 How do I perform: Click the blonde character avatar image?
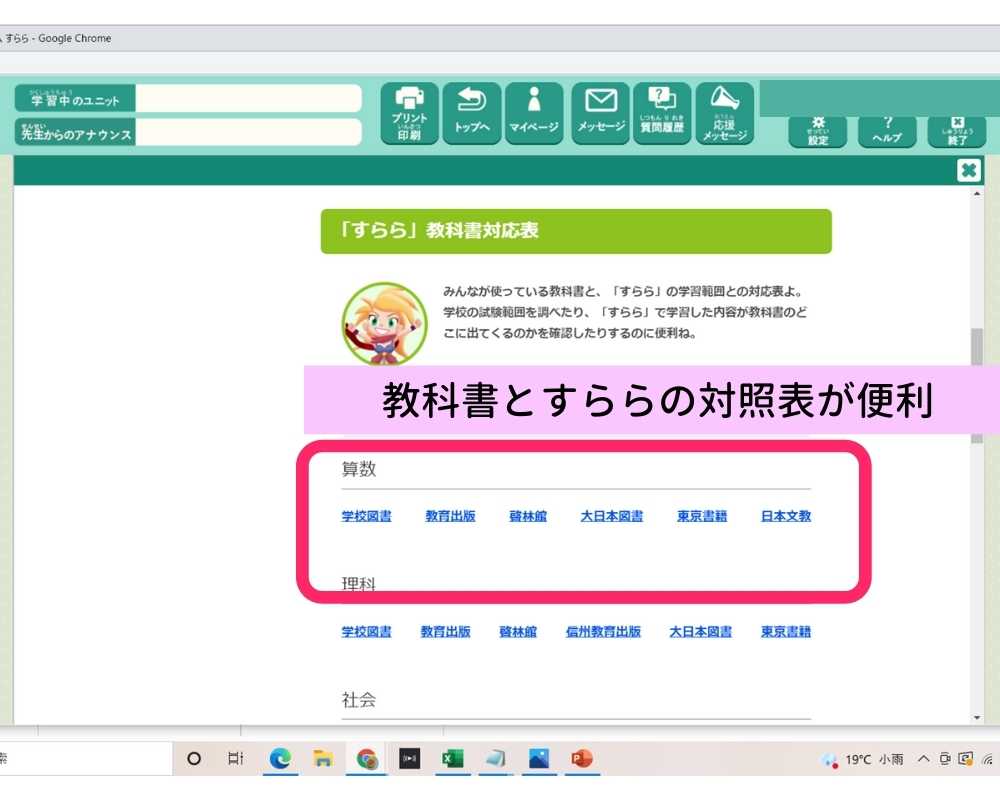pyautogui.click(x=385, y=324)
